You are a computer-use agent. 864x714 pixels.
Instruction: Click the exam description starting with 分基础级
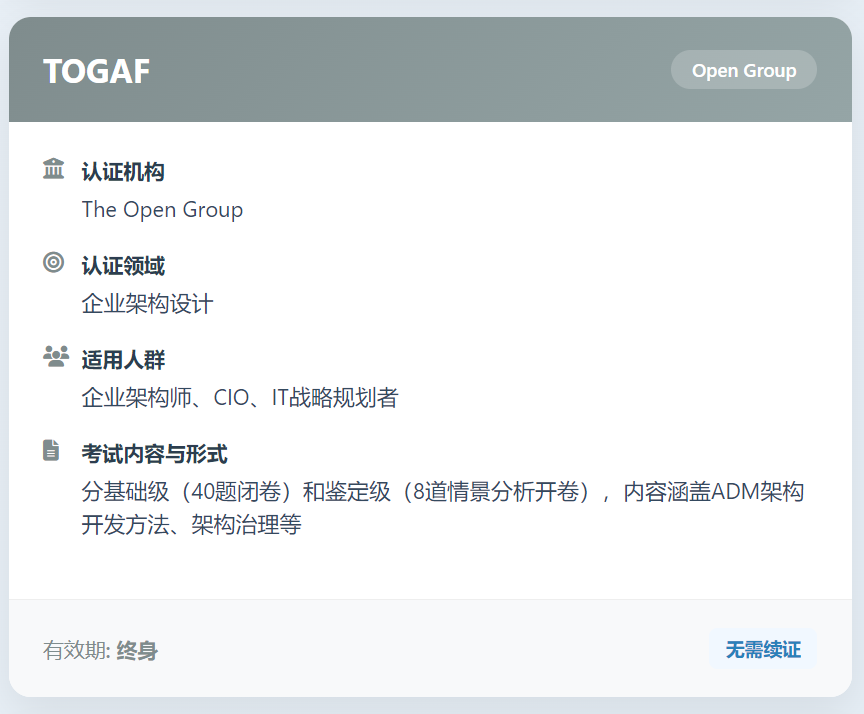pyautogui.click(x=443, y=492)
